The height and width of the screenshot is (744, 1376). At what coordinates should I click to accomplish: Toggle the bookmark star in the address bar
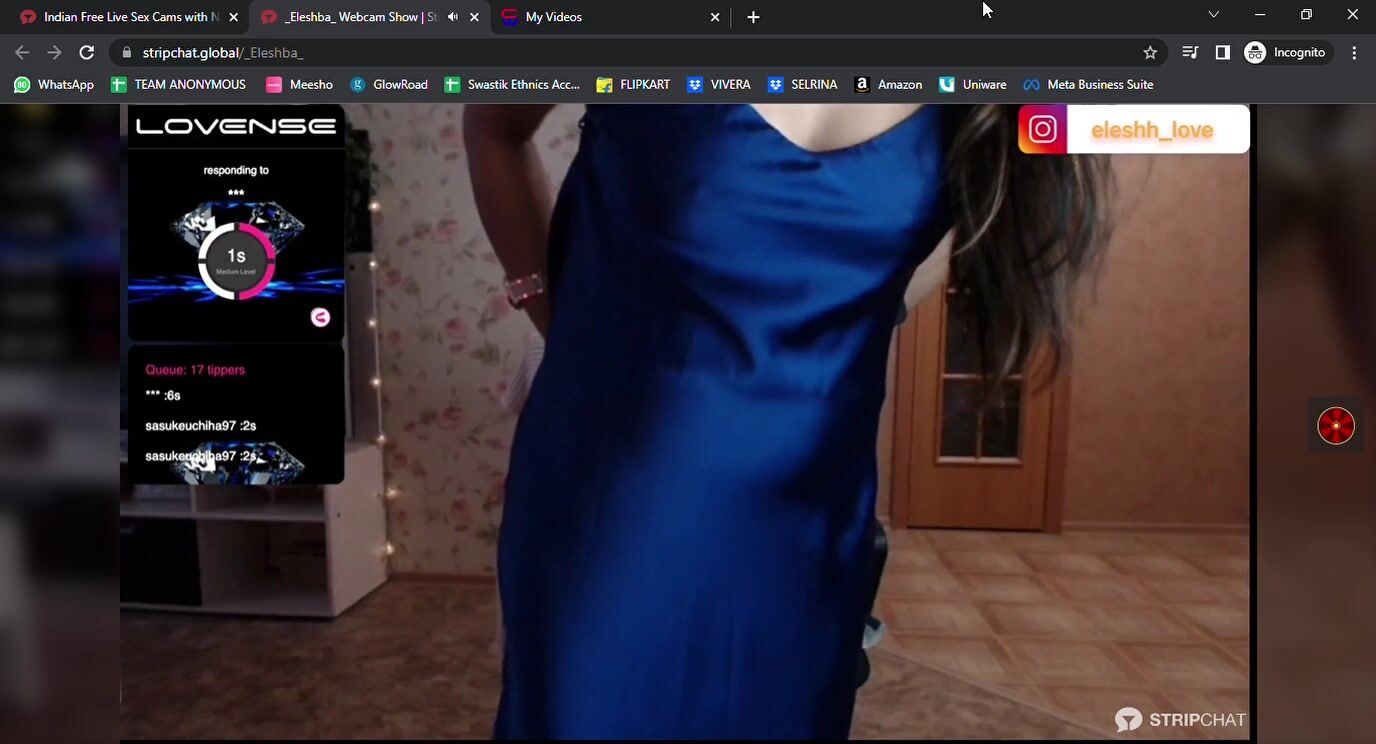coord(1149,52)
